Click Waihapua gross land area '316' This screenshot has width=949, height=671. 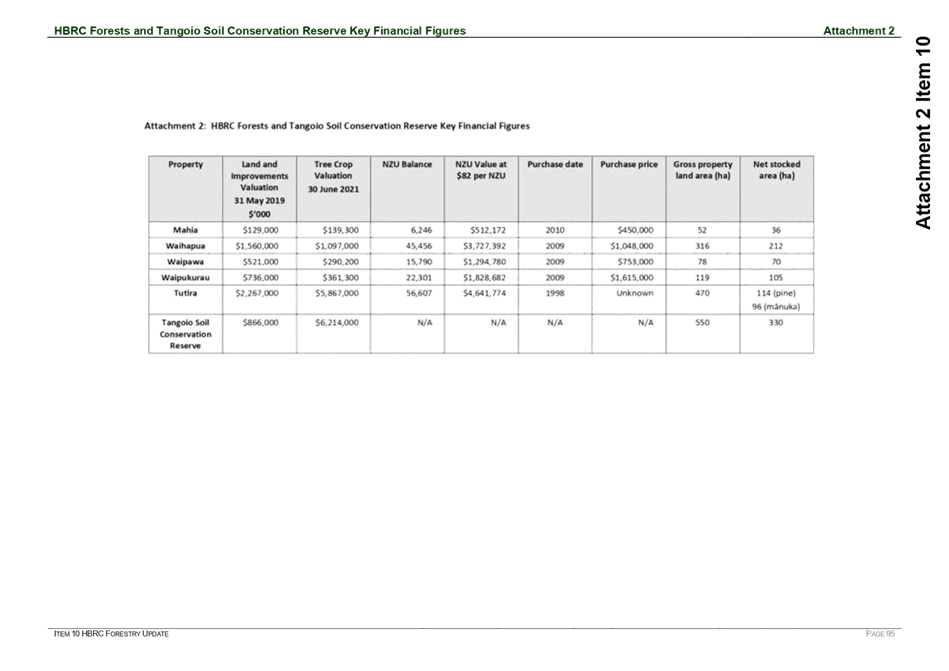coord(702,246)
